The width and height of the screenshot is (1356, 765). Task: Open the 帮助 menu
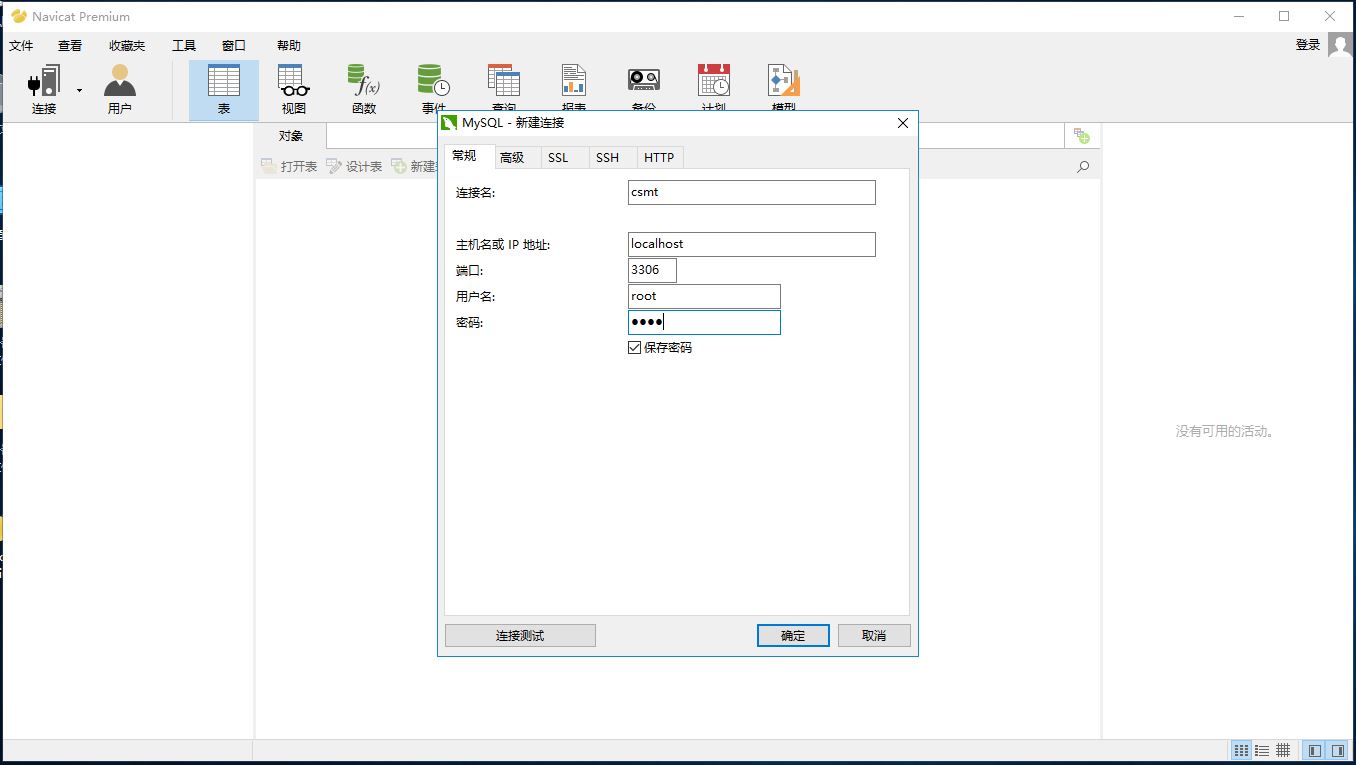[289, 46]
